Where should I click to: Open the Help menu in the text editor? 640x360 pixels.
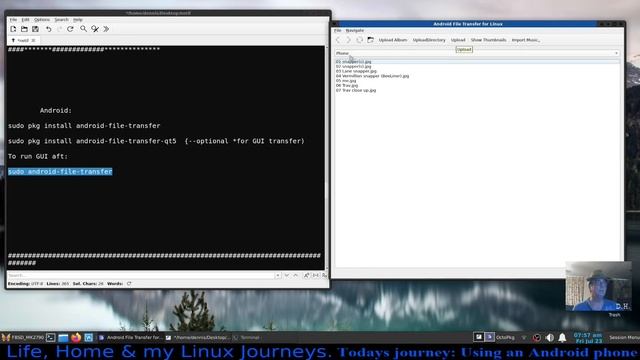pyautogui.click(x=78, y=20)
